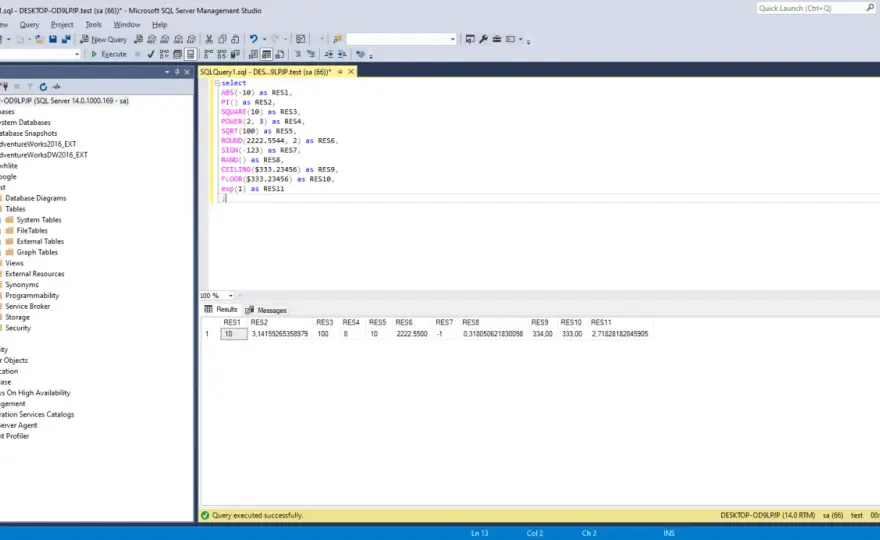This screenshot has height=540, width=880.
Task: Click the Toolbox briefcase icon
Action: 497,39
